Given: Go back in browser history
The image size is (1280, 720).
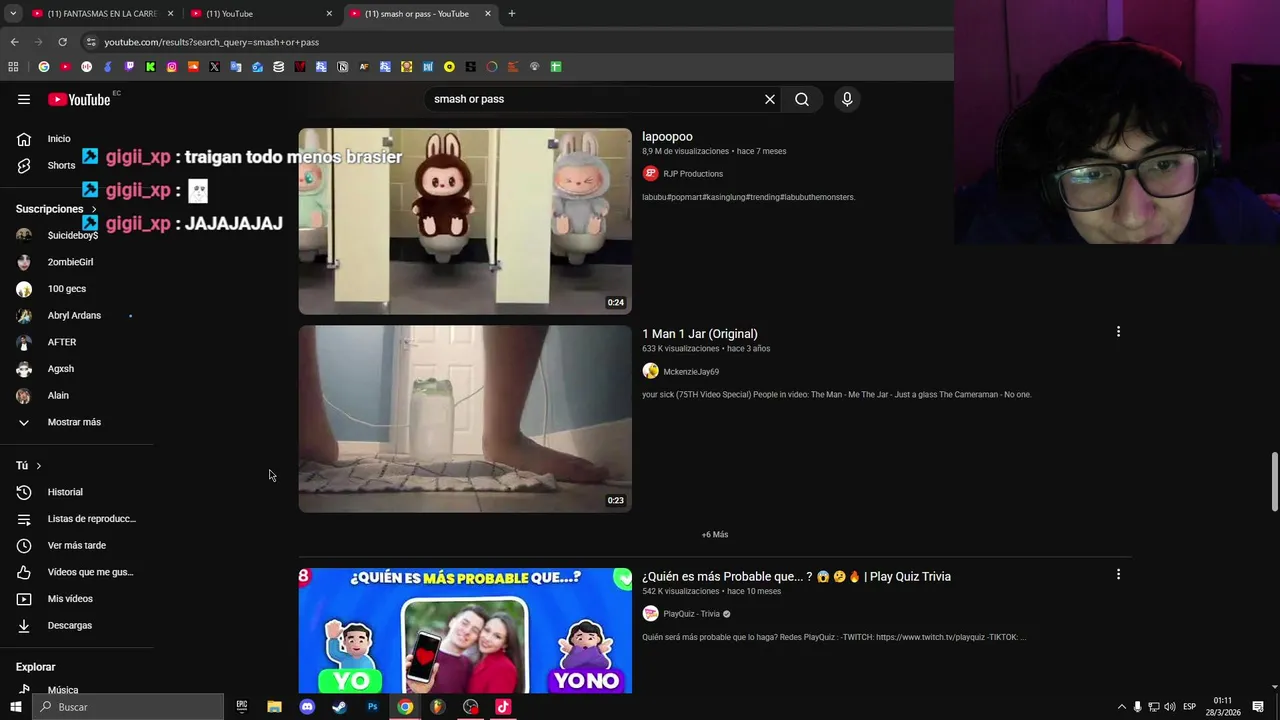Looking at the screenshot, I should click(x=14, y=42).
